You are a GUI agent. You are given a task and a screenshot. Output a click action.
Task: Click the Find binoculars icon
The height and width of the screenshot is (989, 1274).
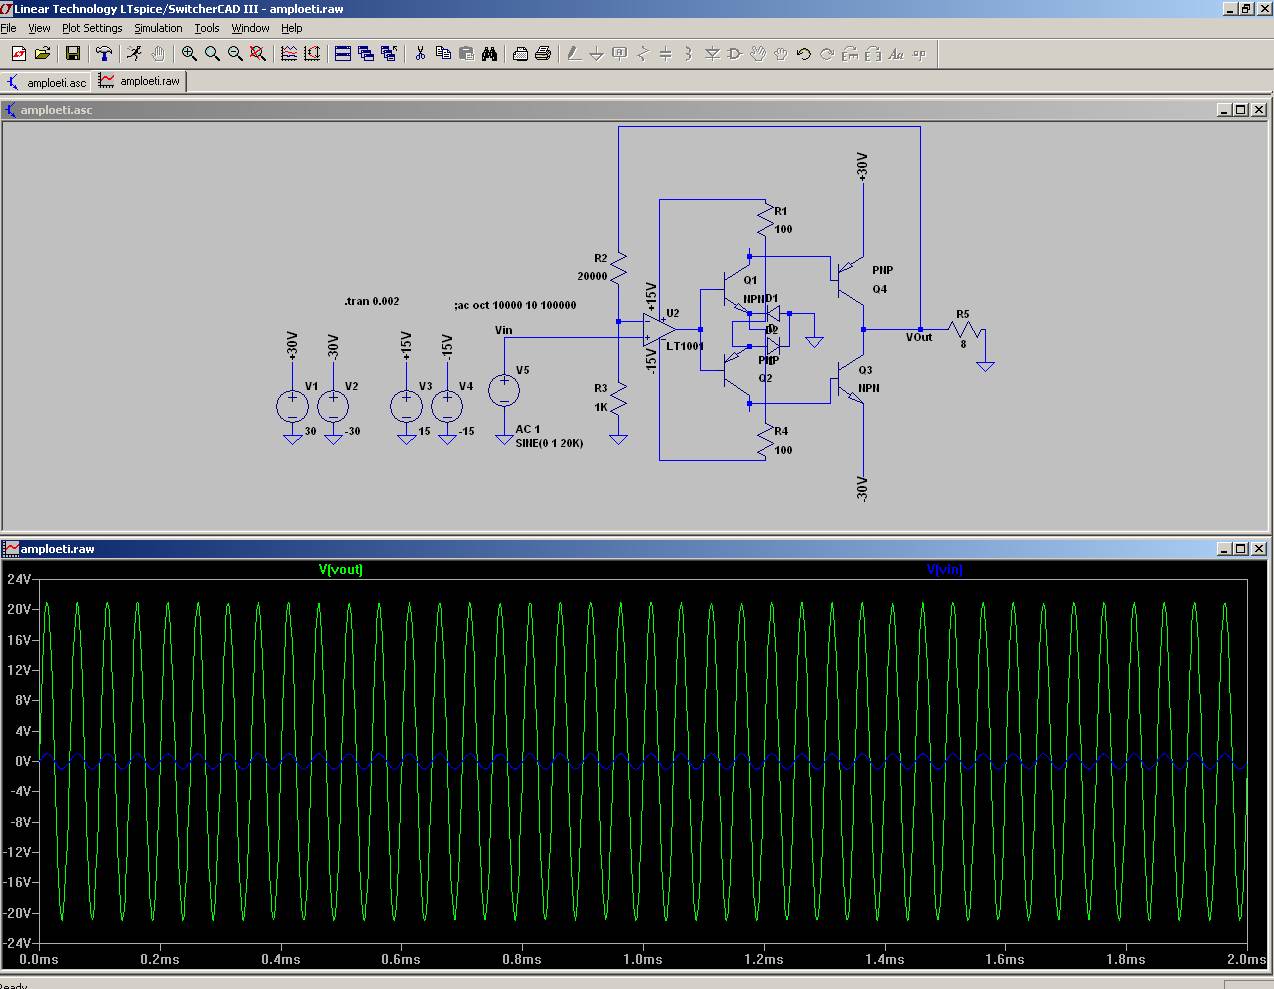point(489,54)
